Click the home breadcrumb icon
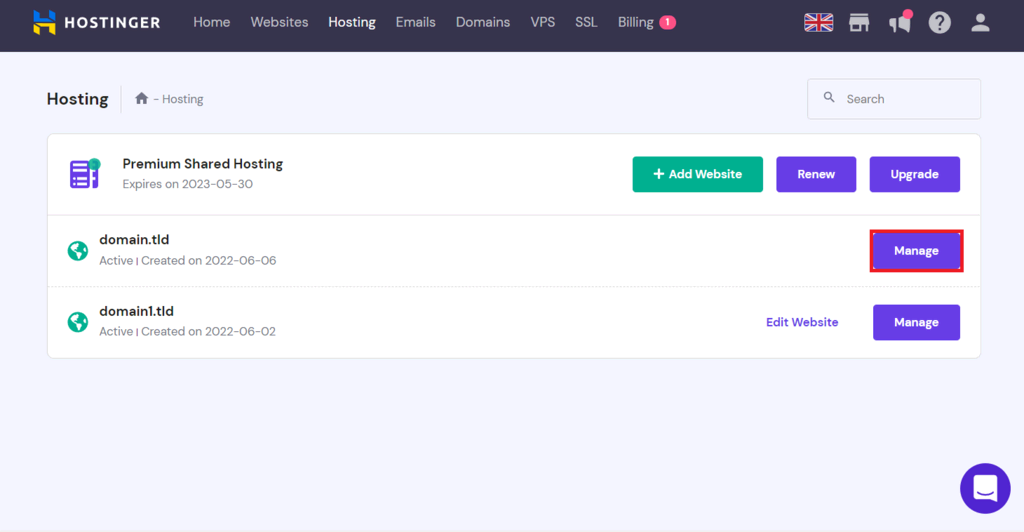 142,99
